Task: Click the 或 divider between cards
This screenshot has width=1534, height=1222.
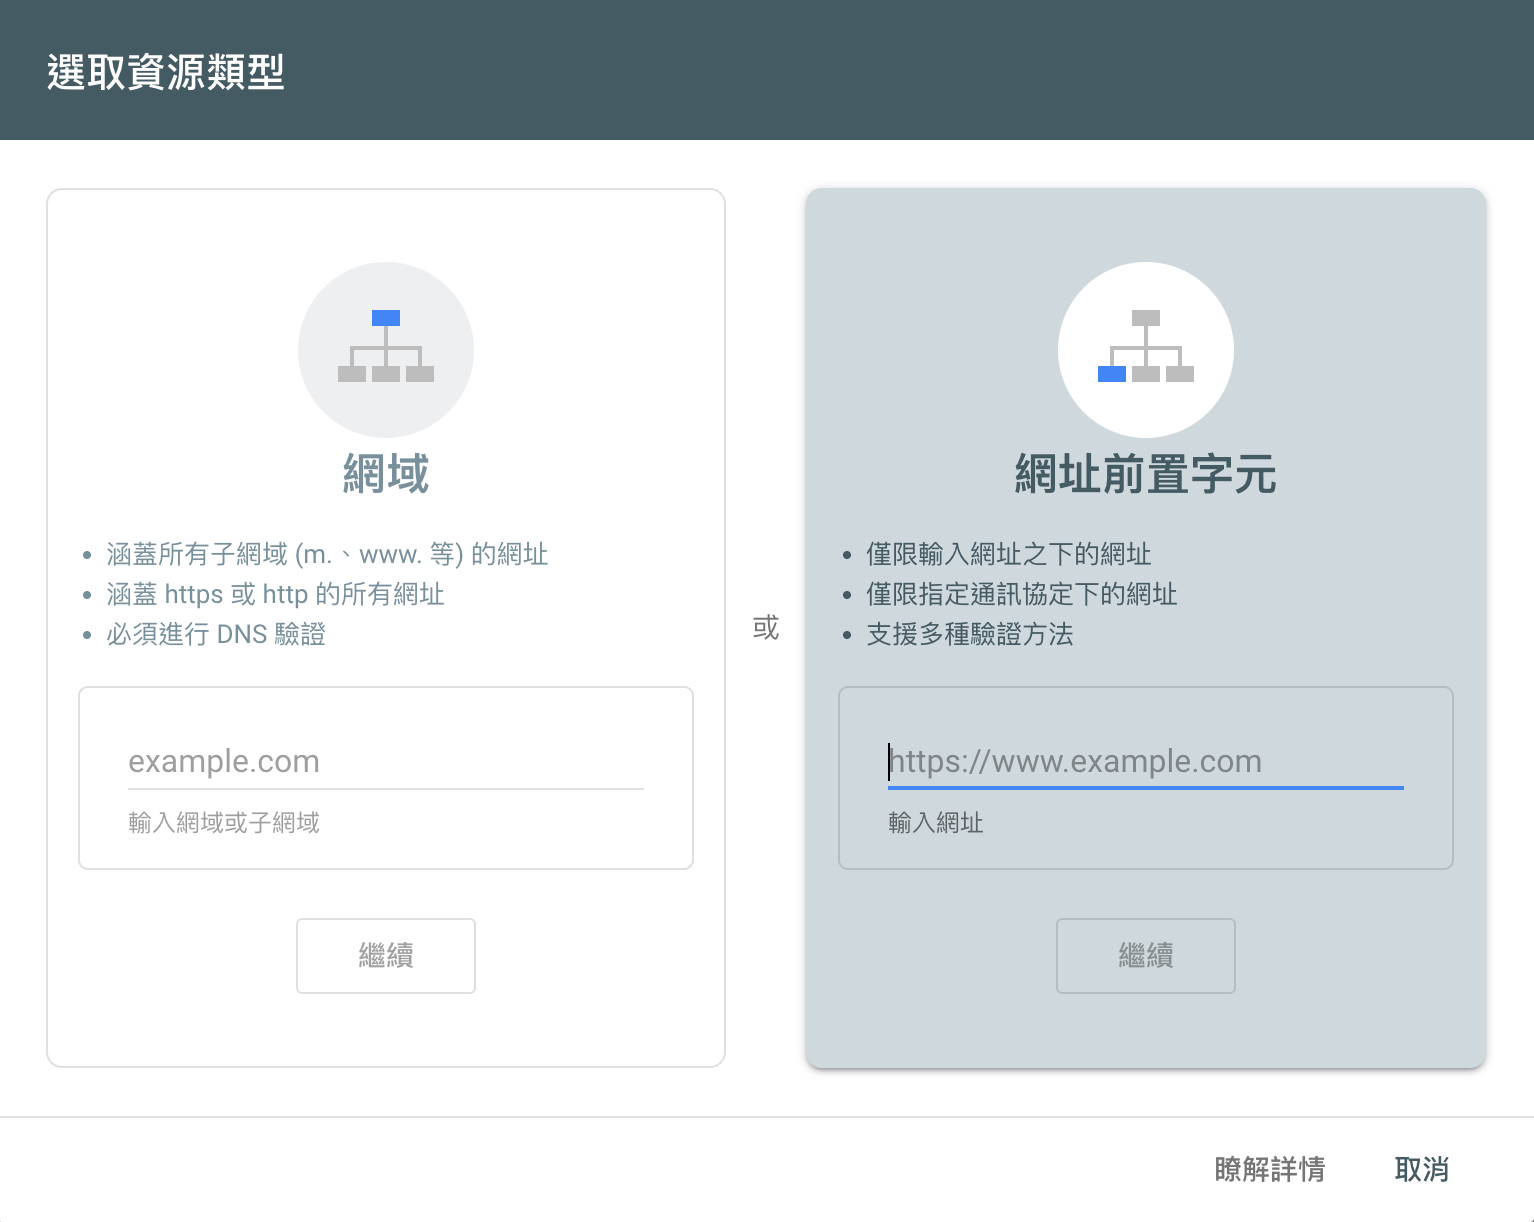Action: [765, 628]
